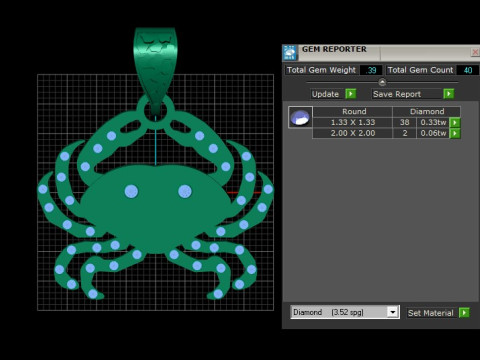Viewport: 480px width, 360px height.
Task: Click the Gem Reporter app icon
Action: coord(289,52)
